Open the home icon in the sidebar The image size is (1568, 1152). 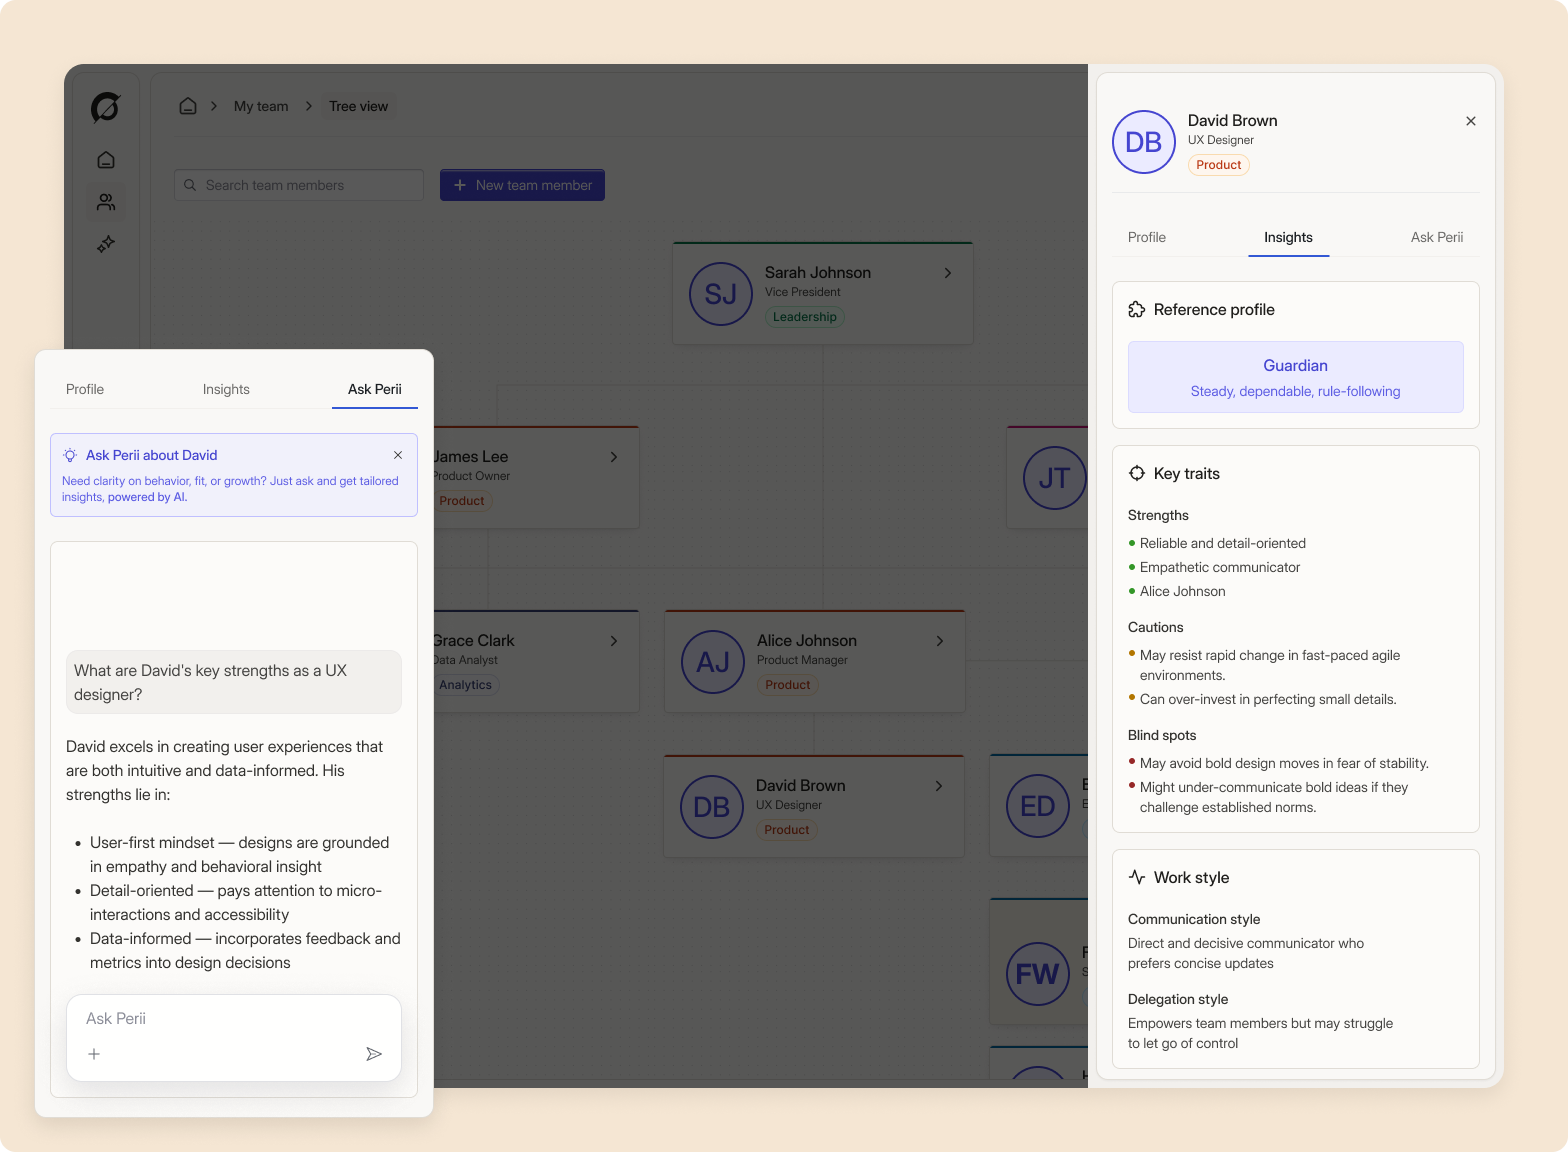tap(106, 160)
